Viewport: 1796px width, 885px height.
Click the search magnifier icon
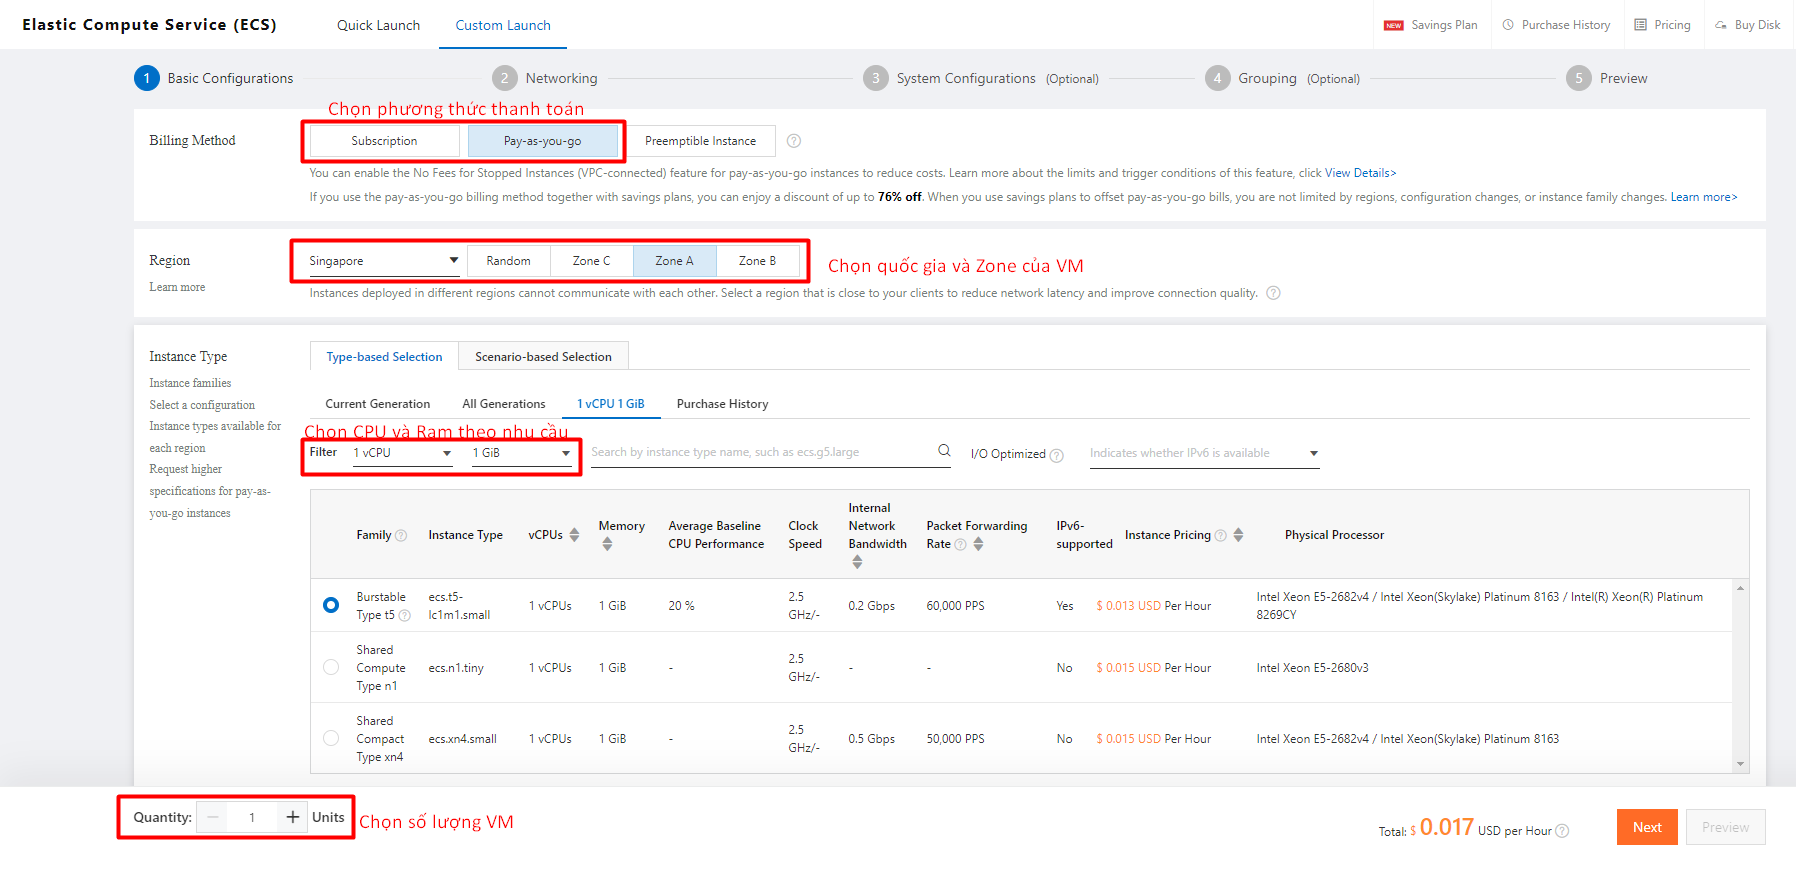point(944,451)
